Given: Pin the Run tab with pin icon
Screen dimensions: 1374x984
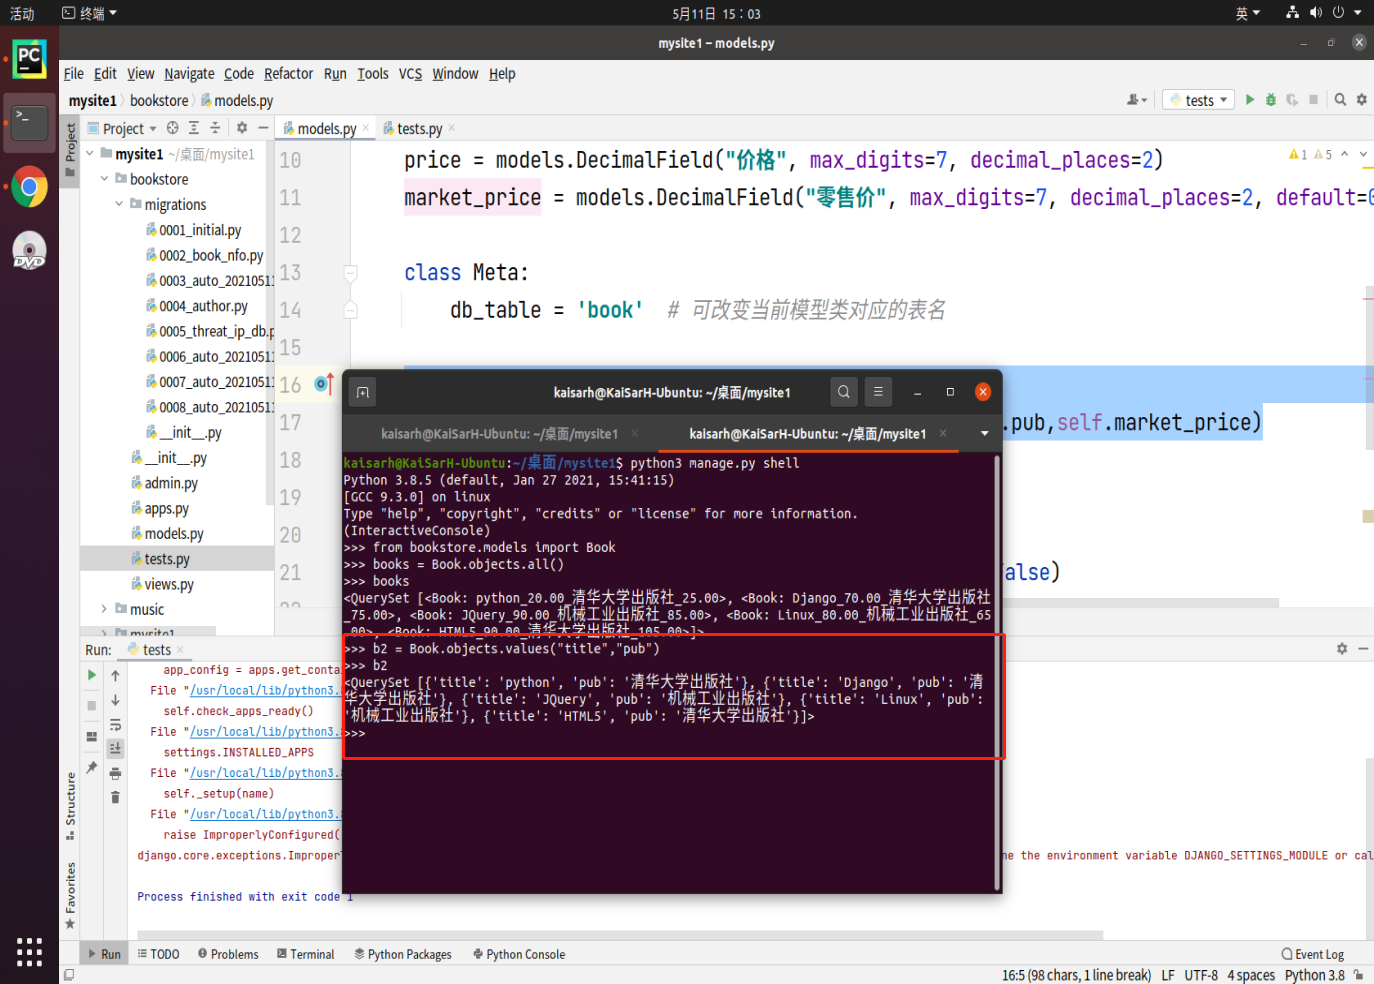Looking at the screenshot, I should pos(91,767).
